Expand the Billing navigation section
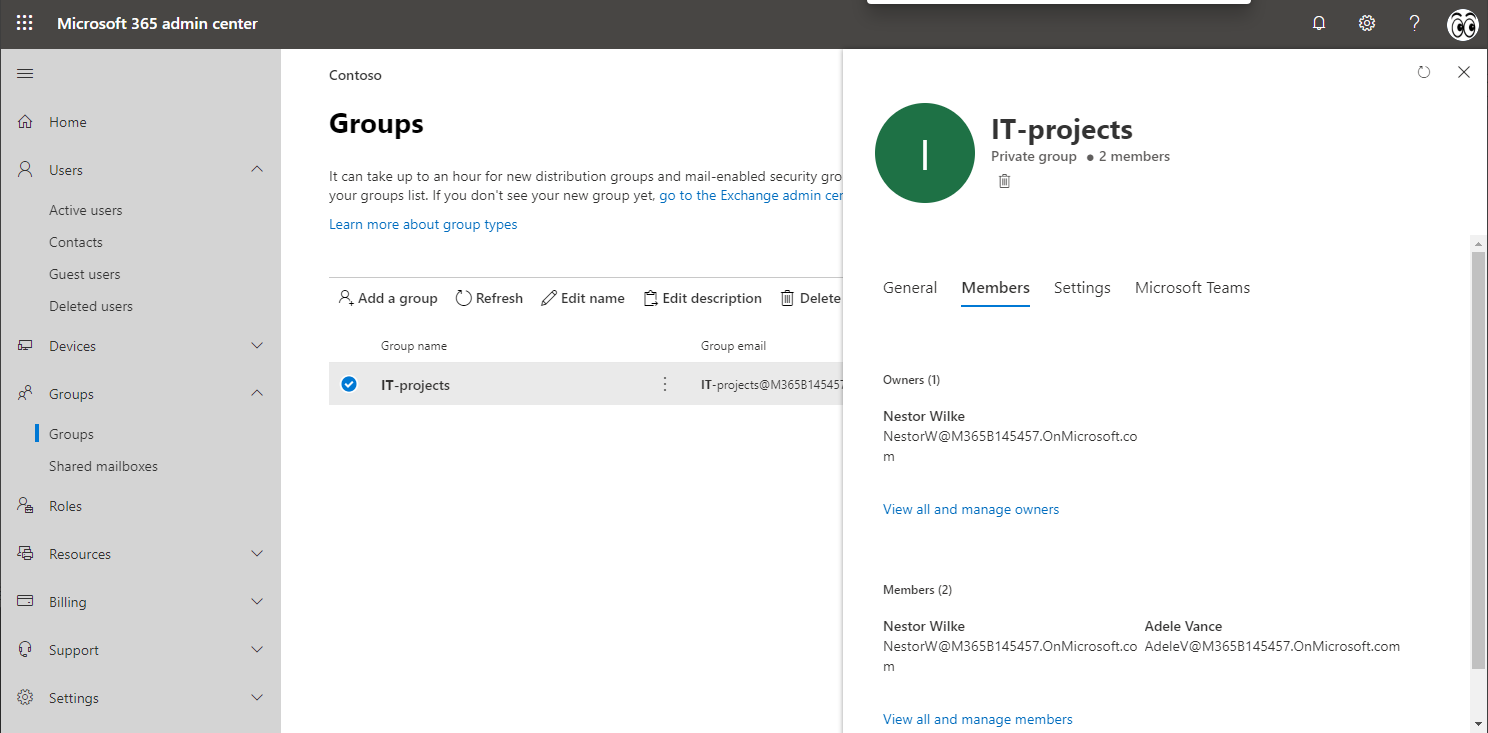This screenshot has height=733, width=1488. pos(257,602)
